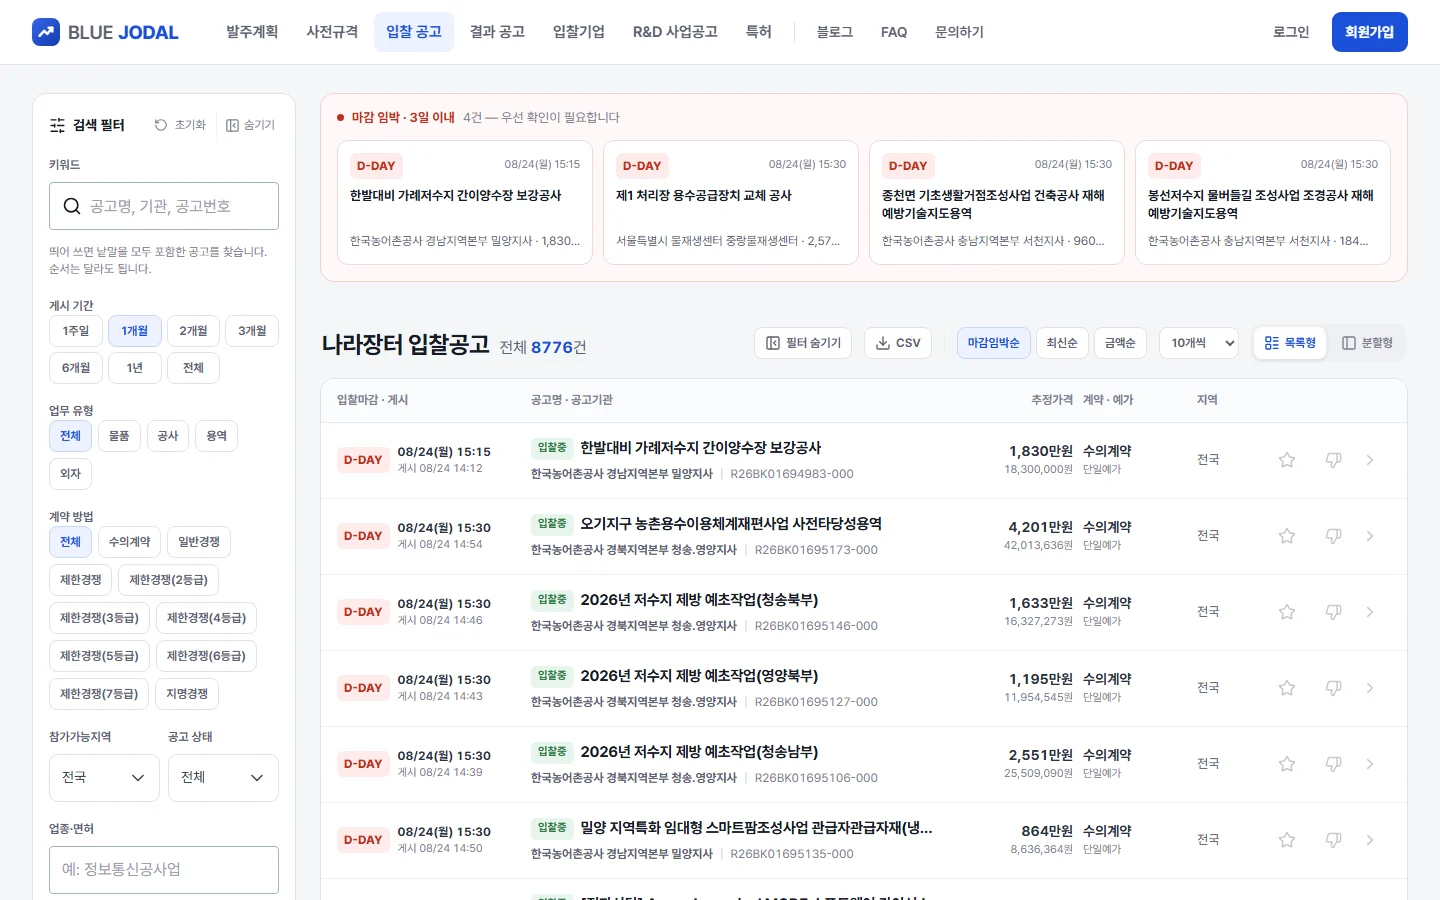Set posting period to 6개월
The height and width of the screenshot is (900, 1440).
[x=76, y=368]
